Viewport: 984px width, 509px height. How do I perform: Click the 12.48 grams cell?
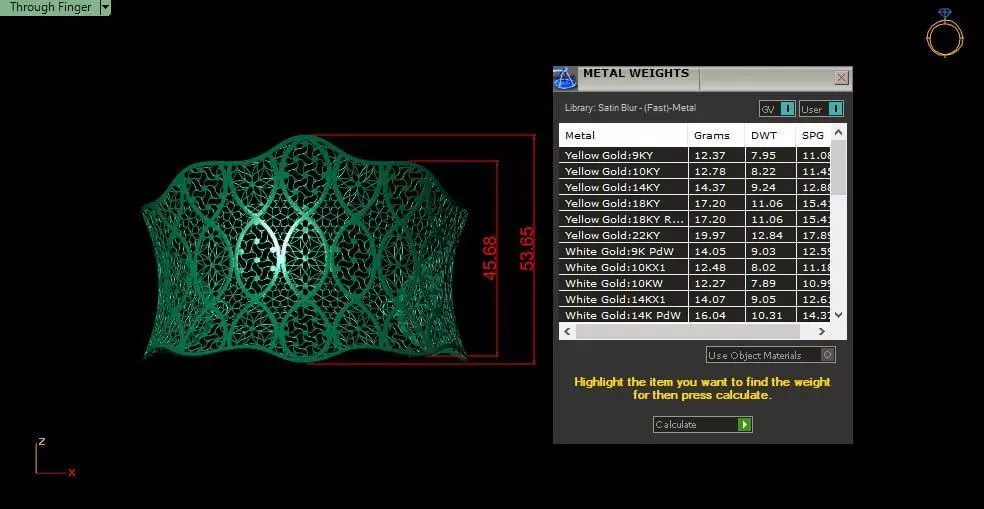pyautogui.click(x=717, y=267)
